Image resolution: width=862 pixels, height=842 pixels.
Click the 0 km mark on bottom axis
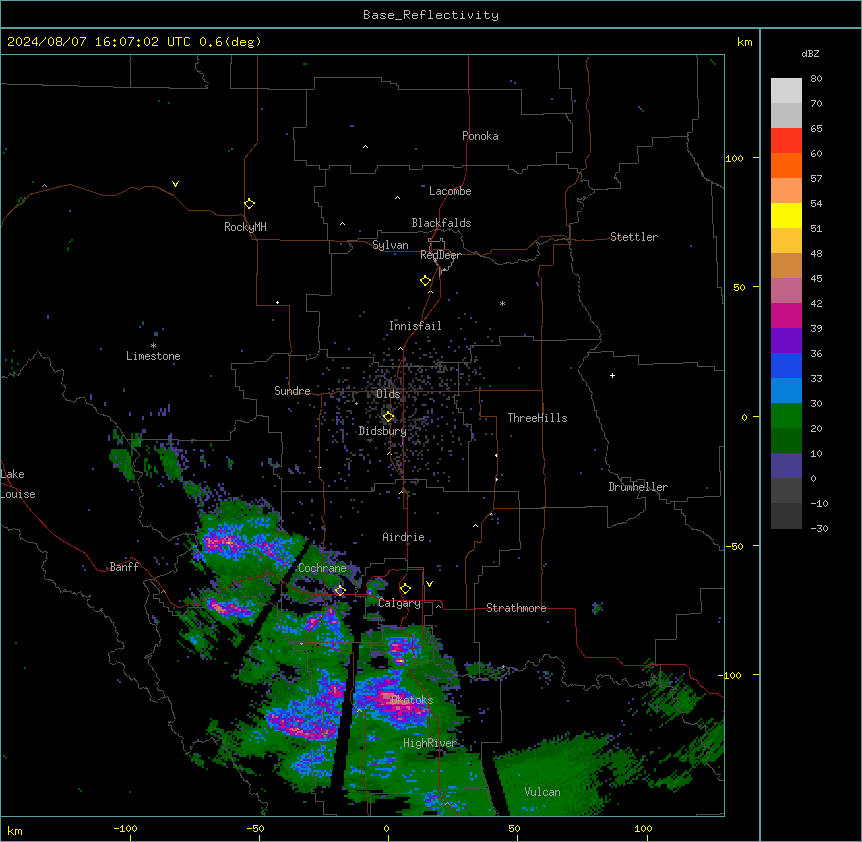point(386,829)
